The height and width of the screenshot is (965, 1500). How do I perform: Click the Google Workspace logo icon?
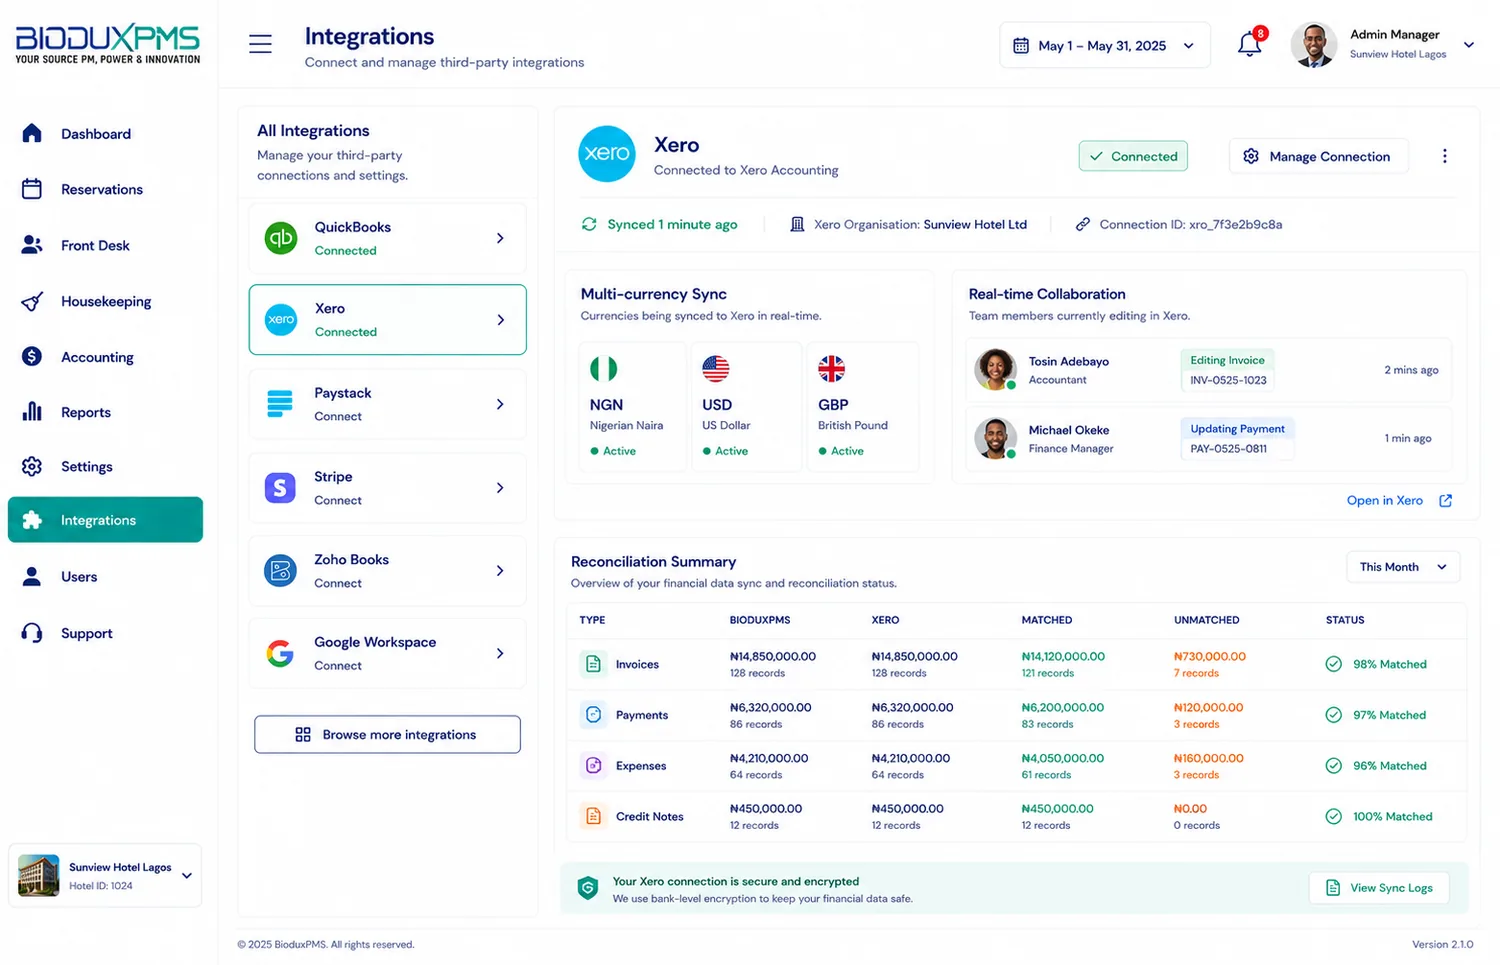(280, 653)
